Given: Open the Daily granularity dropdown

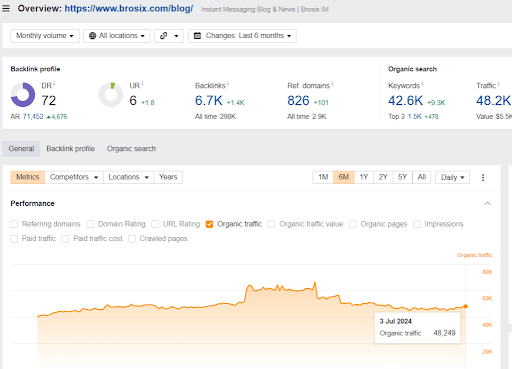Looking at the screenshot, I should coord(452,177).
